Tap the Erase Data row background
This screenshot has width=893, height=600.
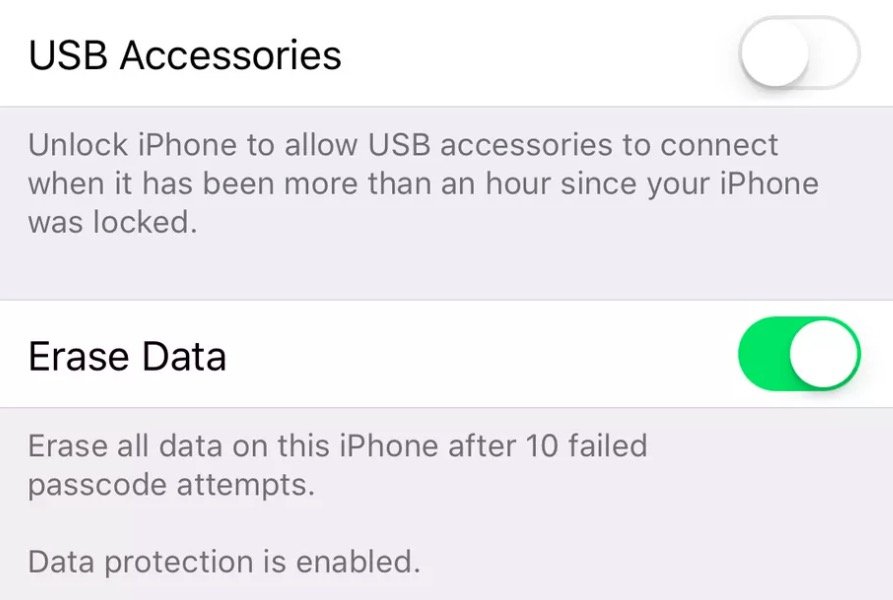[x=446, y=354]
